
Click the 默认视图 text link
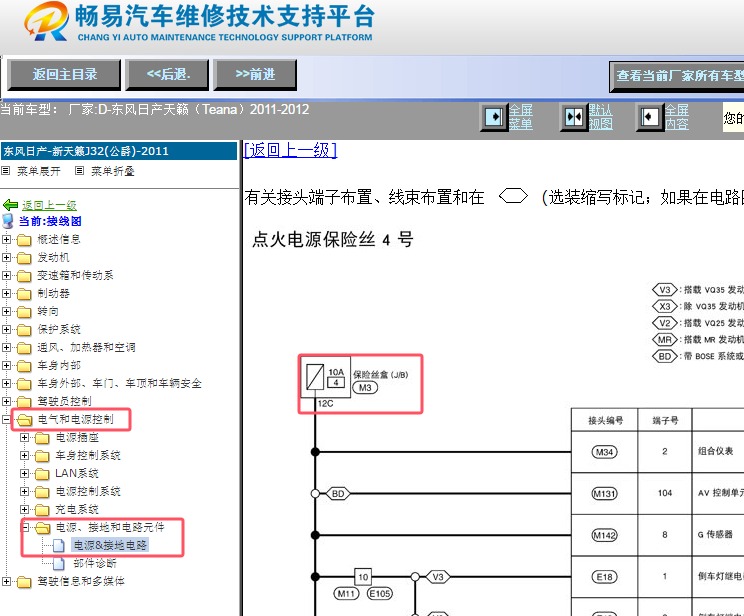pos(601,117)
